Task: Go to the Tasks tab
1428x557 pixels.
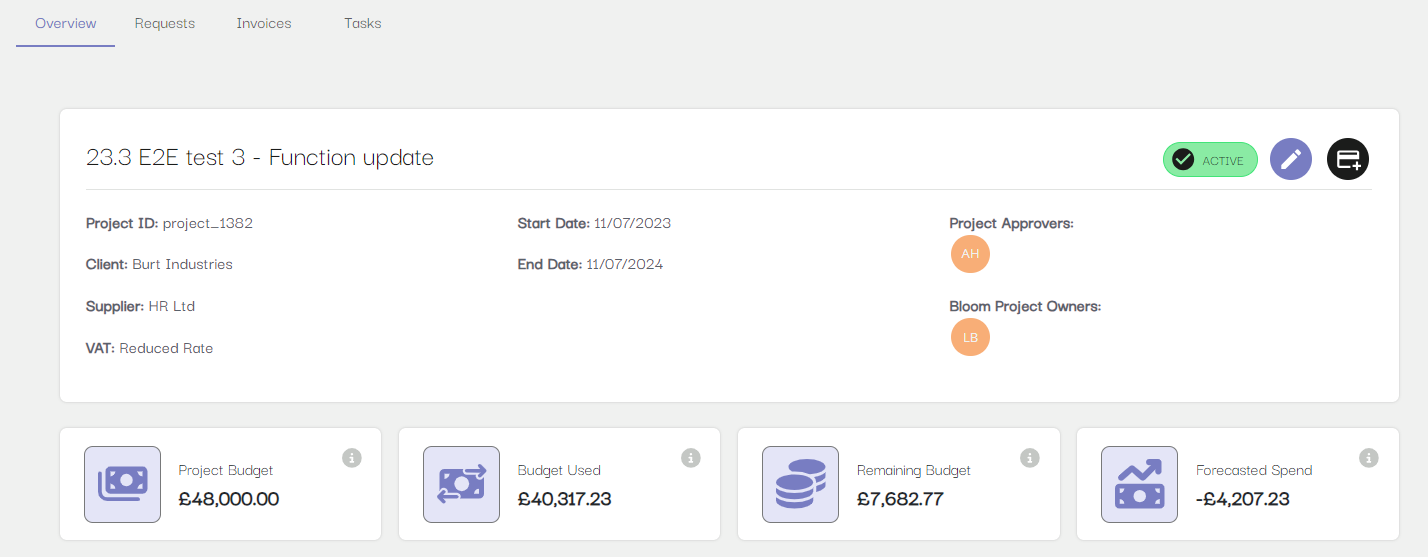Action: [362, 23]
